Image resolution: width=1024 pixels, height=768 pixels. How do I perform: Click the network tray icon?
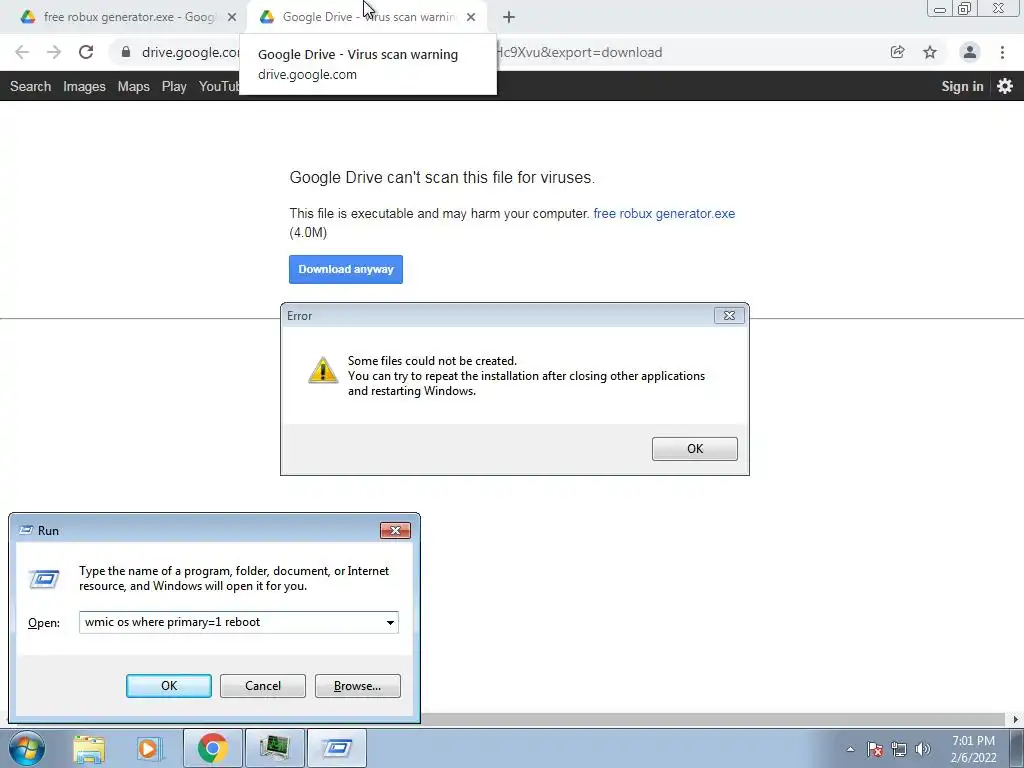tap(899, 749)
